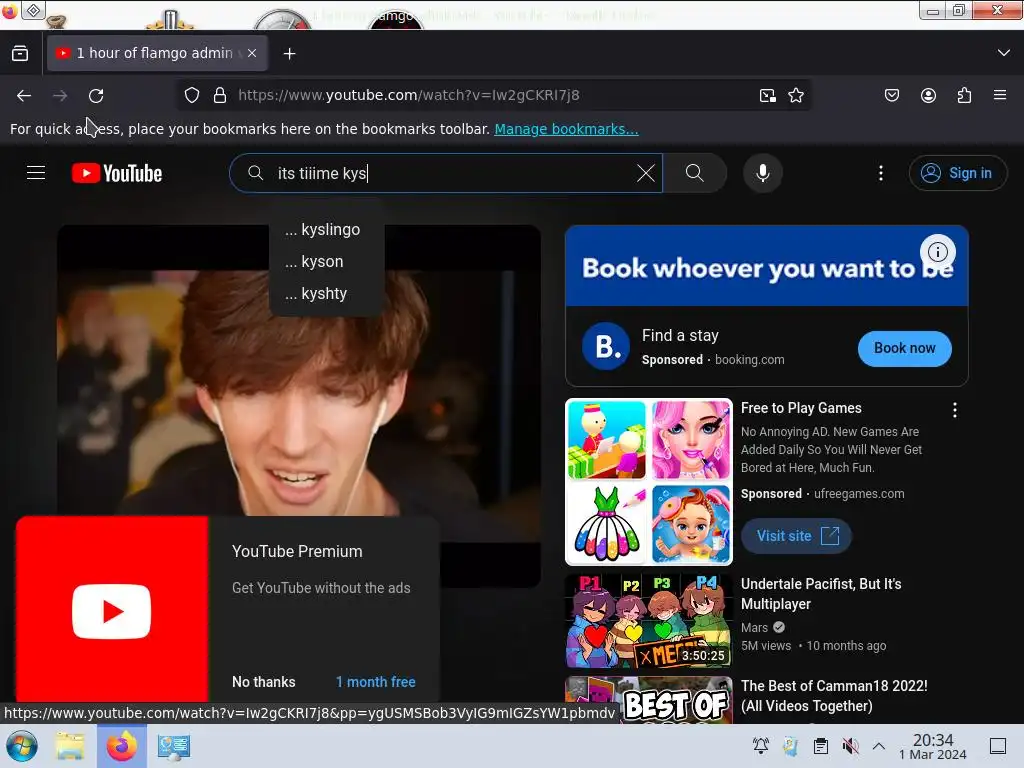The image size is (1024, 768).
Task: Click the forward navigation arrow
Action: [60, 95]
